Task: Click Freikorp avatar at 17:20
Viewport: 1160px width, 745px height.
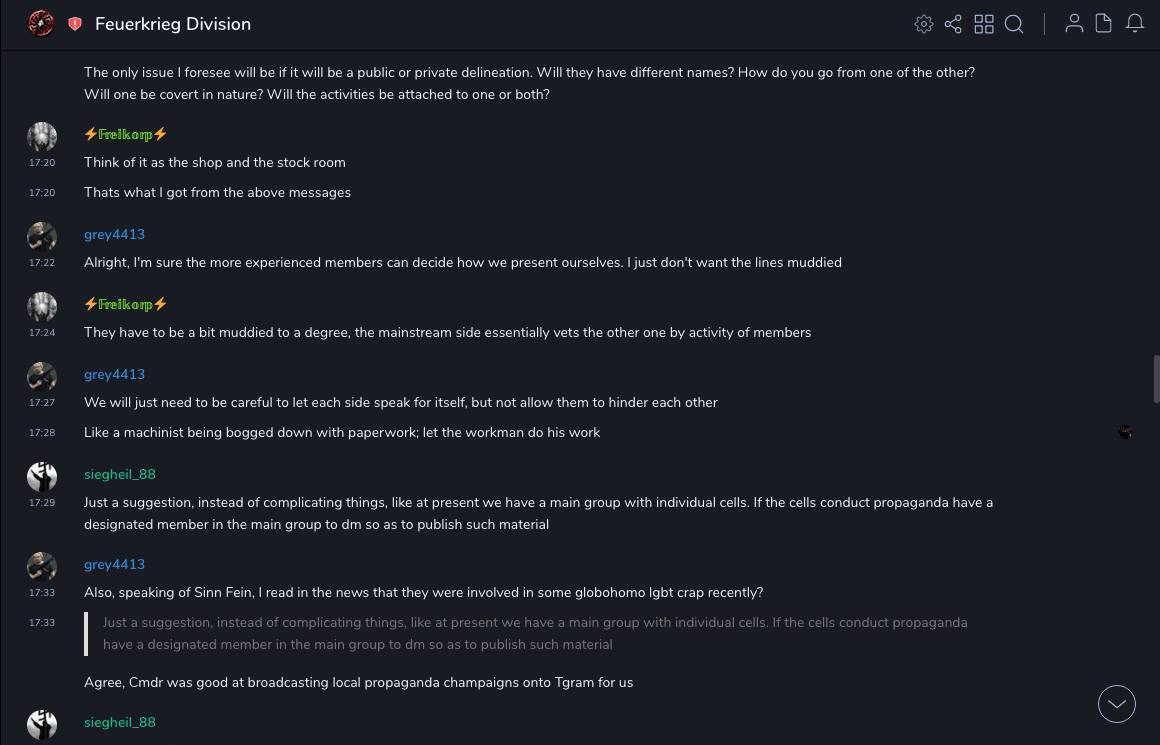Action: click(42, 136)
